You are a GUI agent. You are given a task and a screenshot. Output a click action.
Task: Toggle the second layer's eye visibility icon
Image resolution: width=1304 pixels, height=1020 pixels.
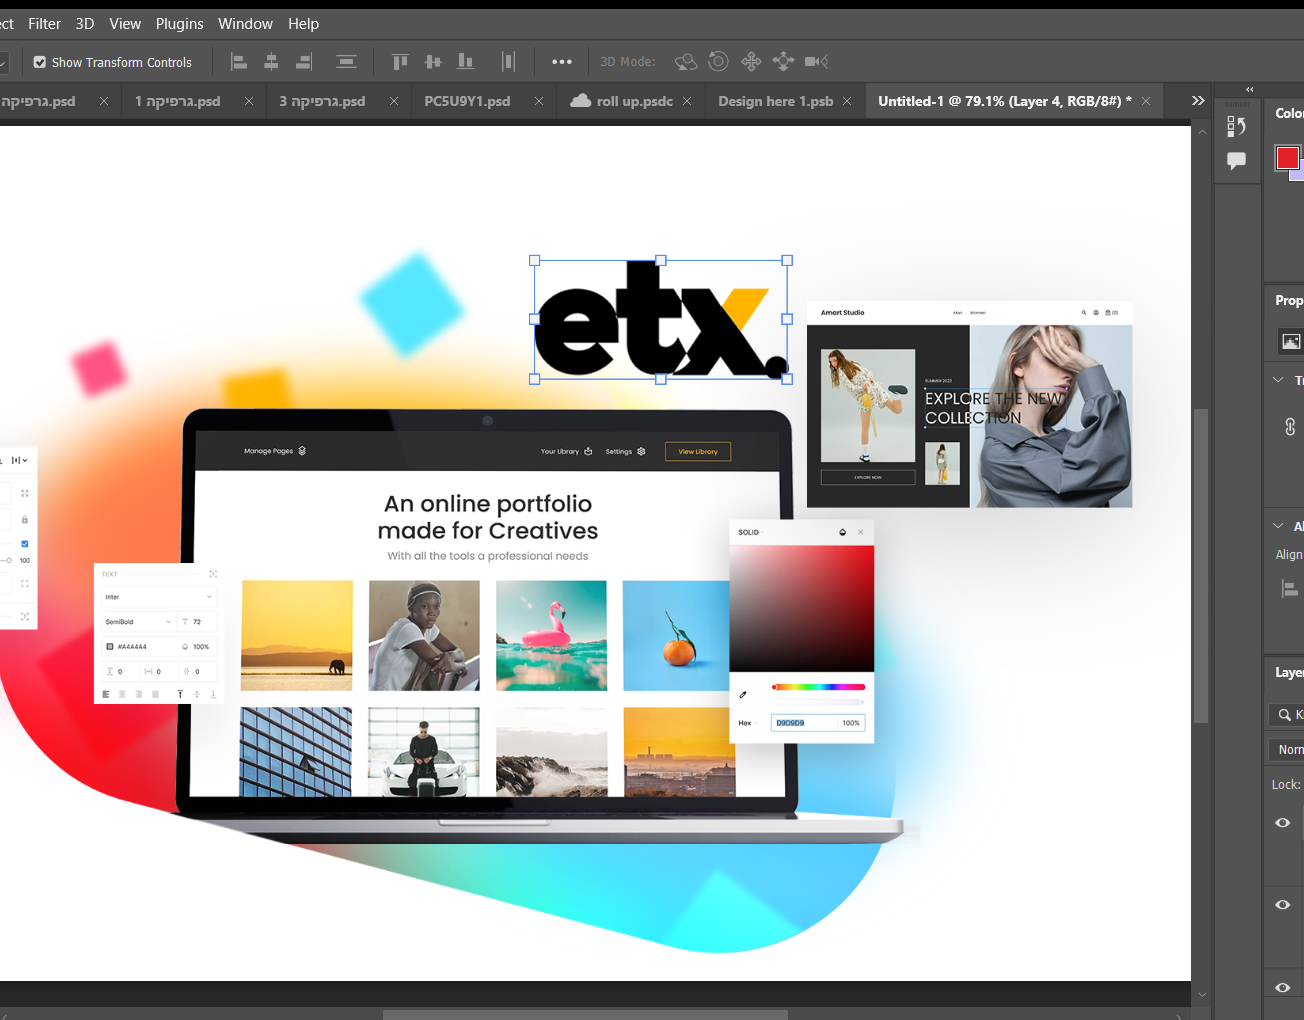click(1283, 905)
